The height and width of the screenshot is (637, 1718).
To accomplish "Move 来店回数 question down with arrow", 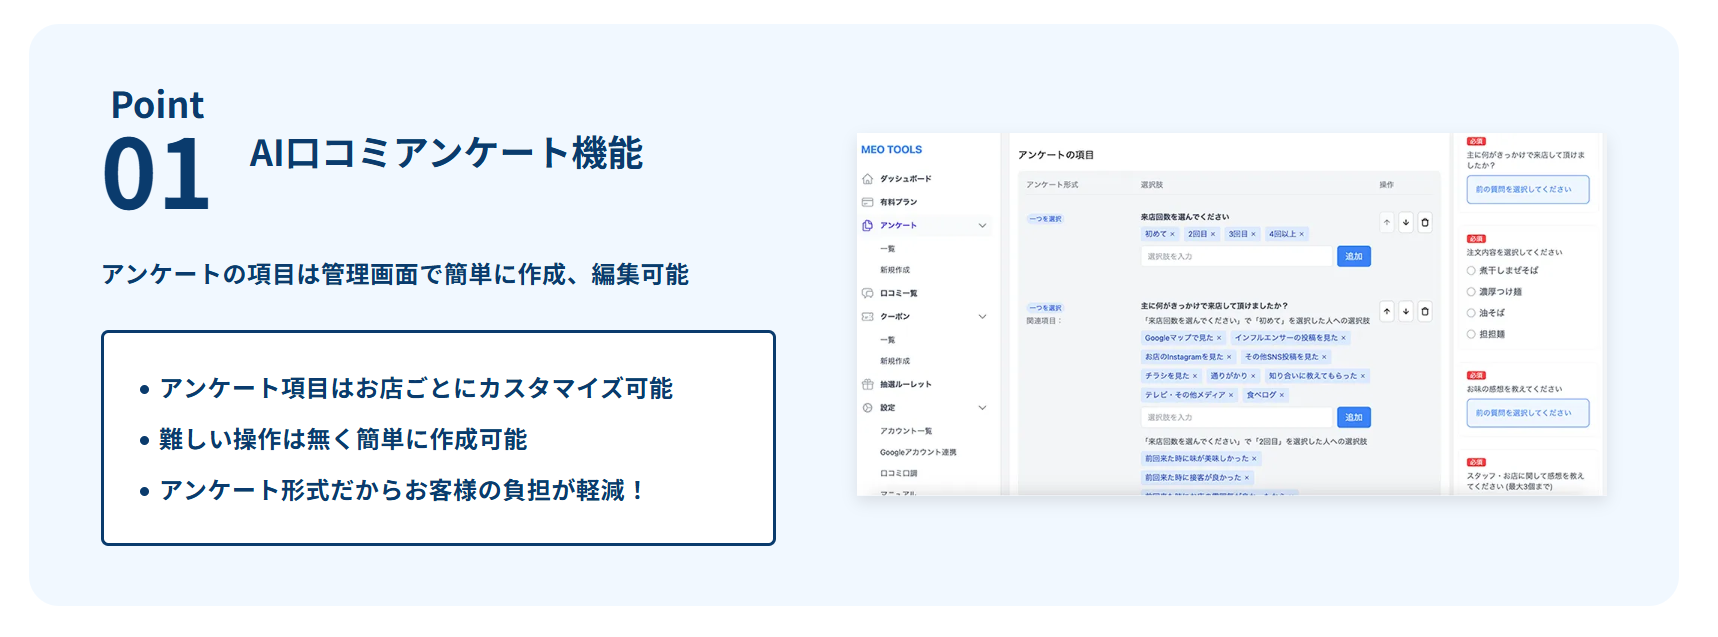I will 1406,222.
